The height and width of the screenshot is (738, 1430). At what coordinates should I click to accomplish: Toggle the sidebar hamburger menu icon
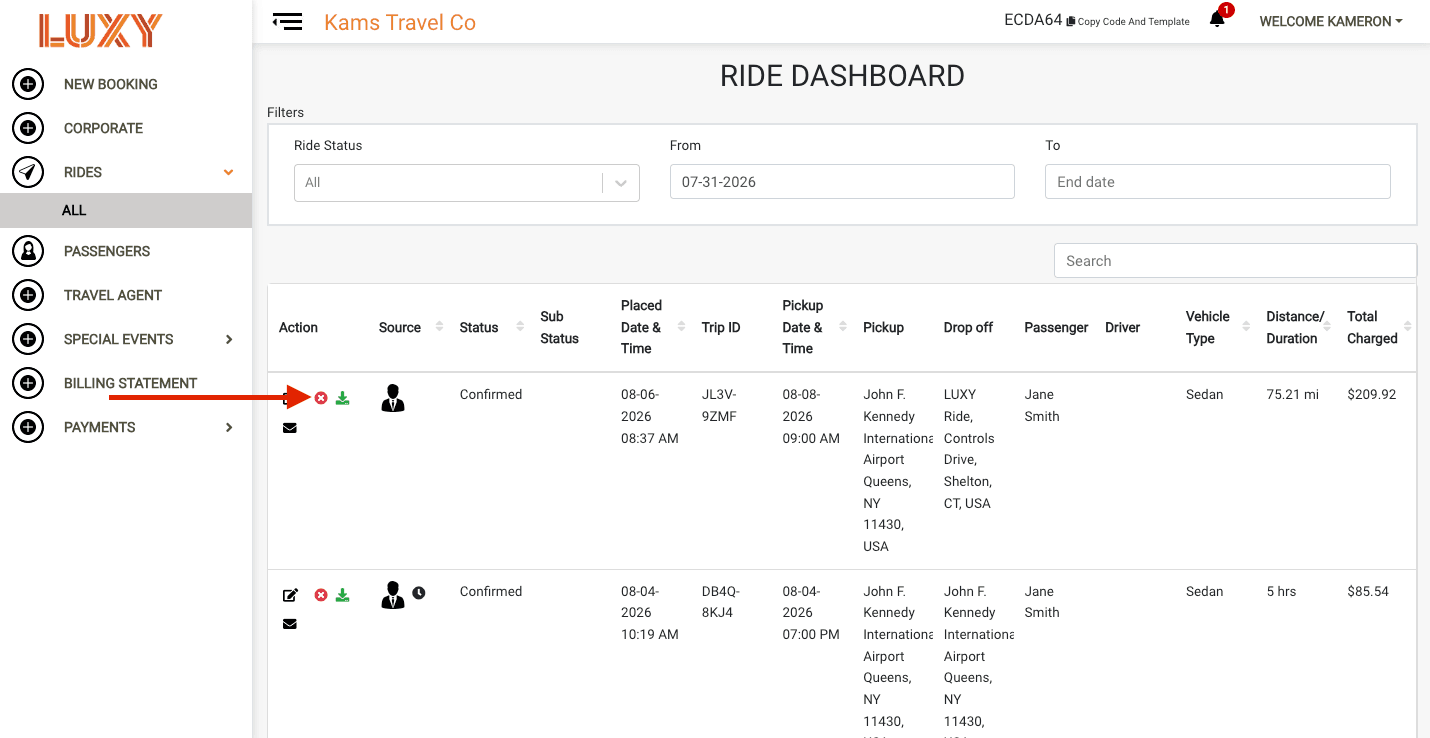click(287, 21)
